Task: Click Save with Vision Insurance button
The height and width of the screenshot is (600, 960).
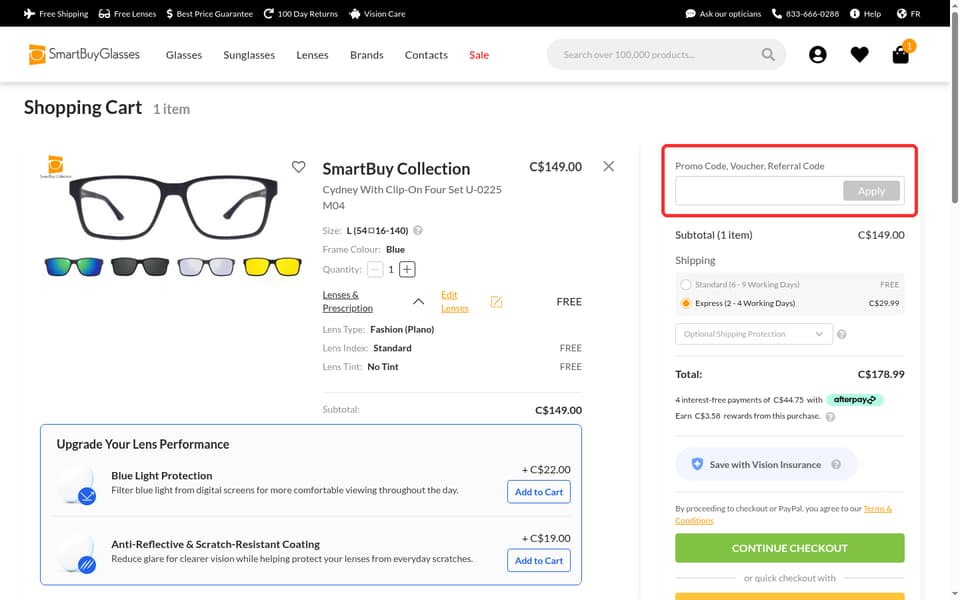Action: (x=766, y=465)
